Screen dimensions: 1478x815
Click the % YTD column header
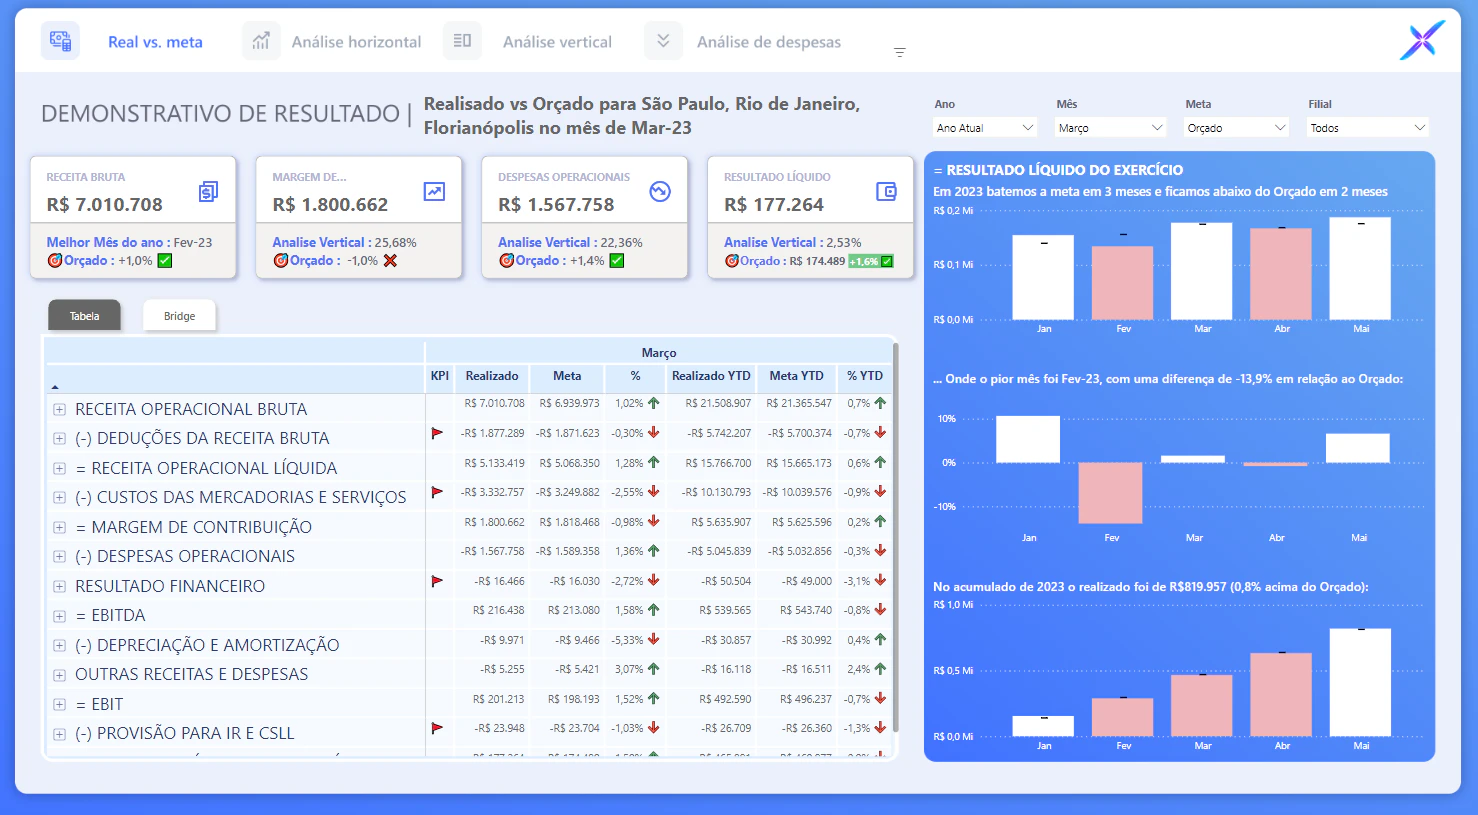tap(865, 376)
